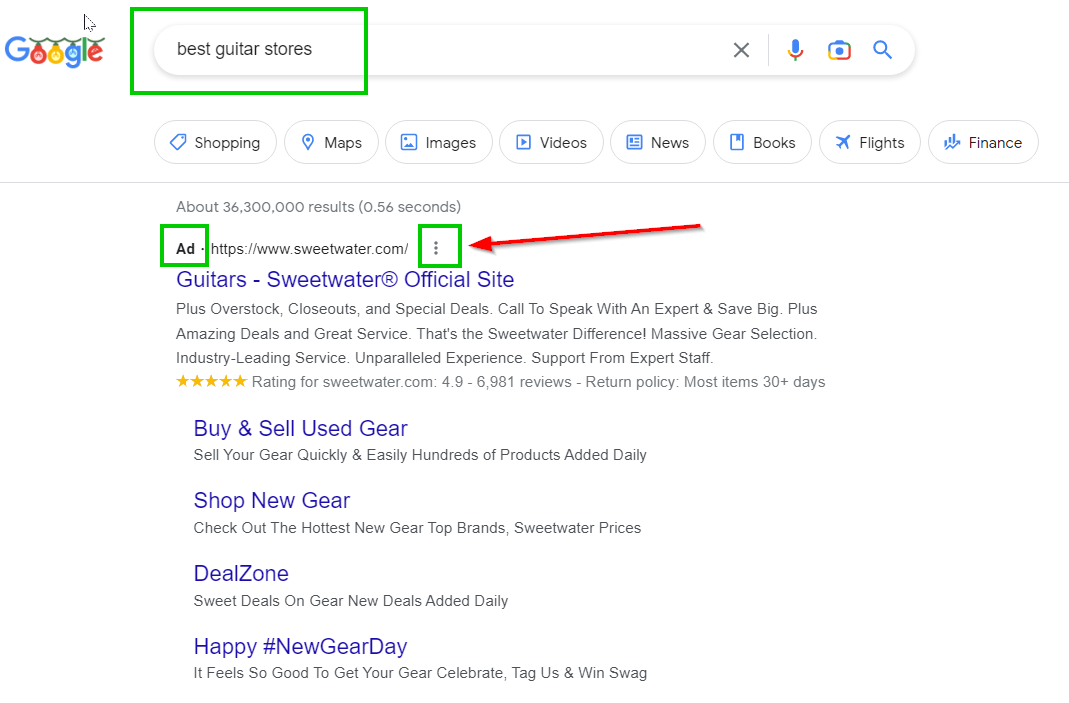Click the five-star rating icons
1069x703 pixels.
coord(211,381)
